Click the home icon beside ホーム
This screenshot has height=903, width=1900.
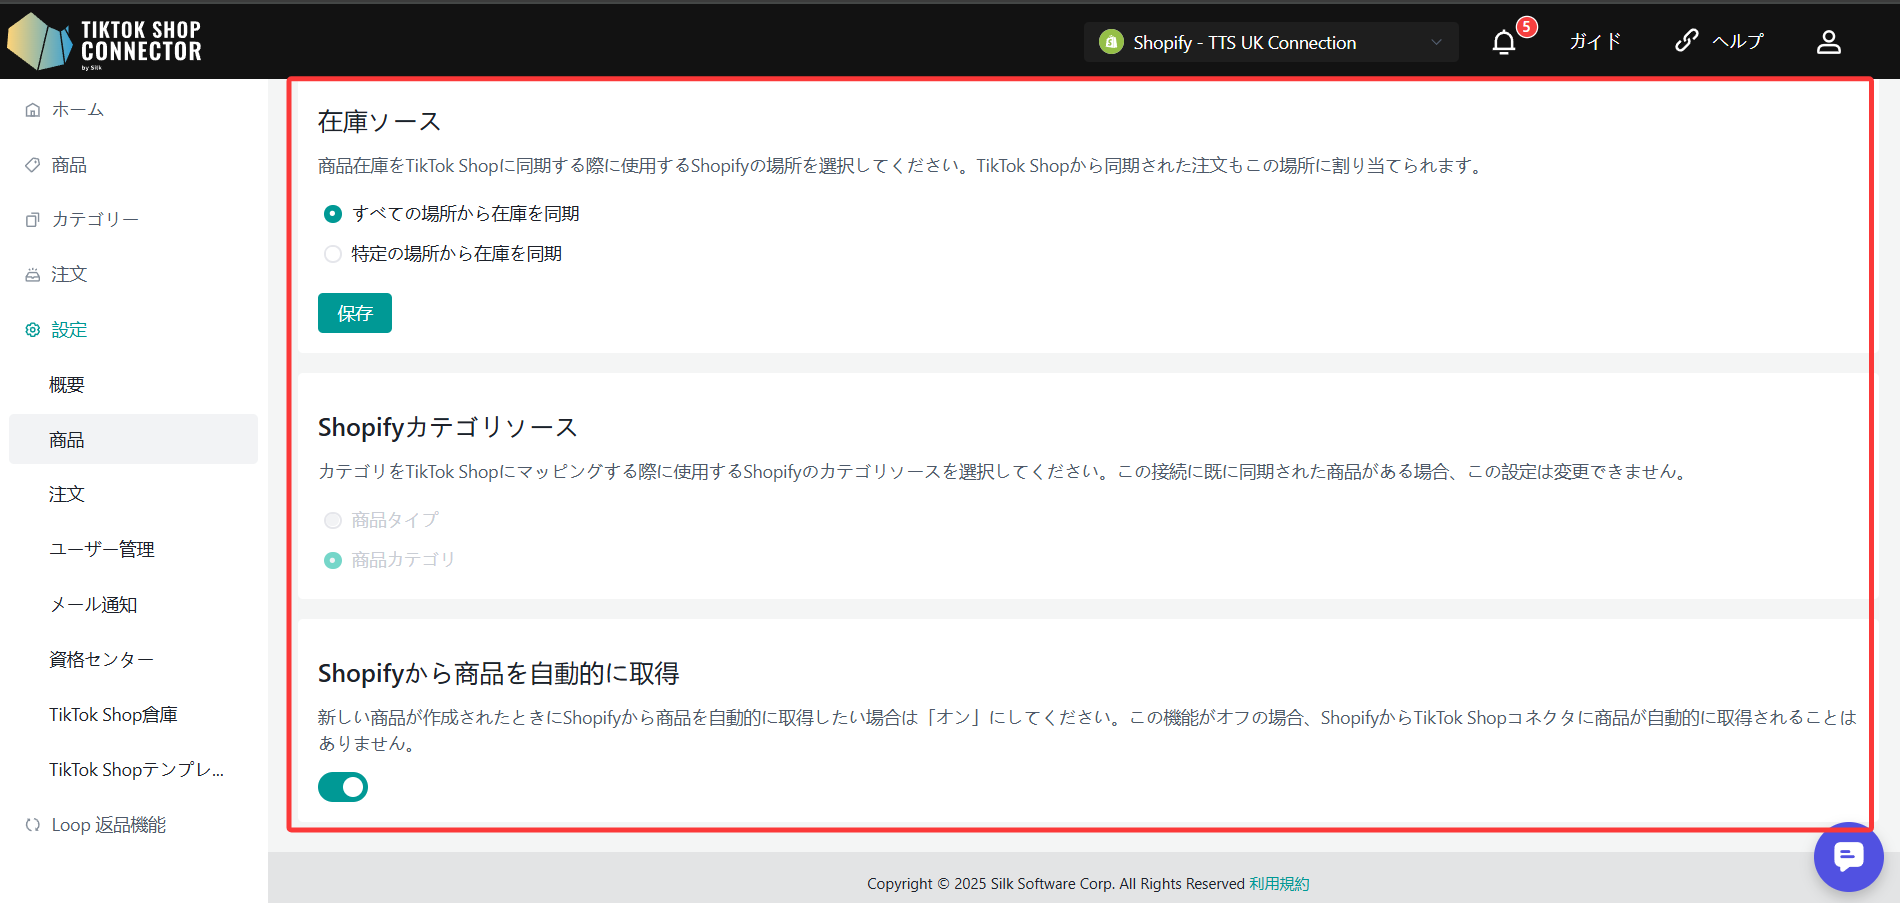[x=33, y=110]
